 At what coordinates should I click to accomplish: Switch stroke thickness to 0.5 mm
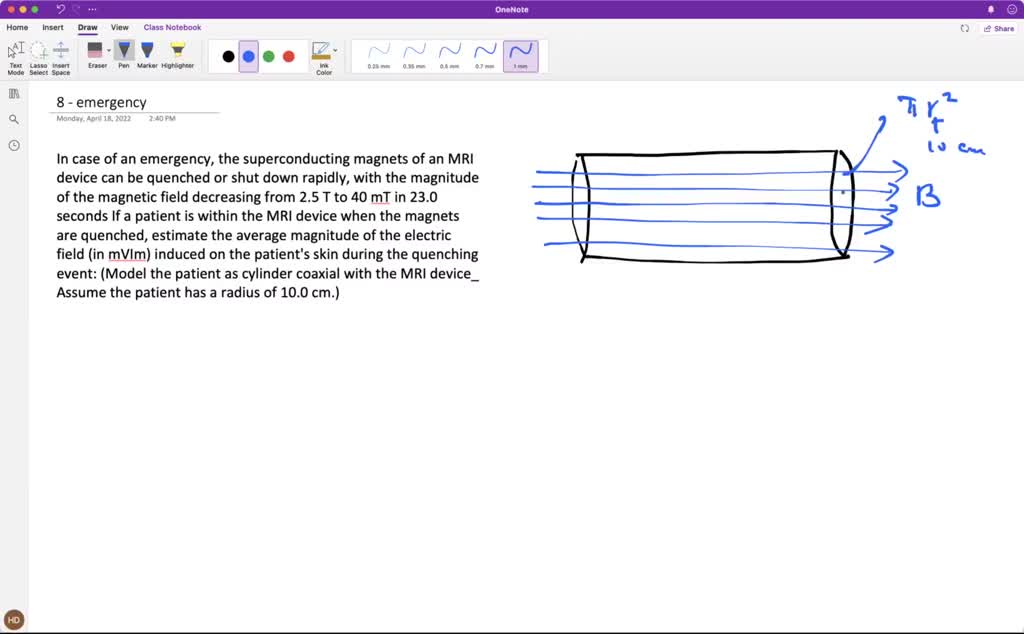[449, 55]
